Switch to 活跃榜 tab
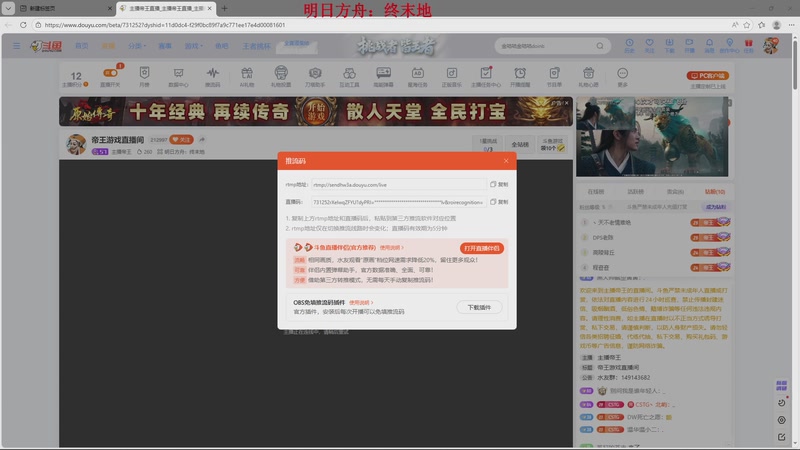This screenshot has height=450, width=800. [635, 192]
